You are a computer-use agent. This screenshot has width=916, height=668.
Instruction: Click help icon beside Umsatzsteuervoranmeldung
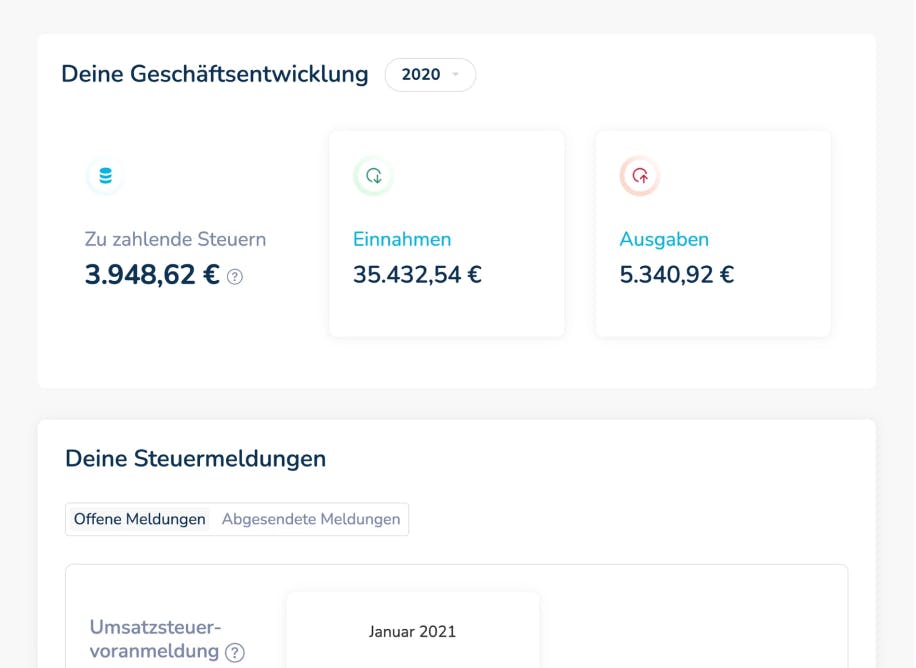point(235,652)
